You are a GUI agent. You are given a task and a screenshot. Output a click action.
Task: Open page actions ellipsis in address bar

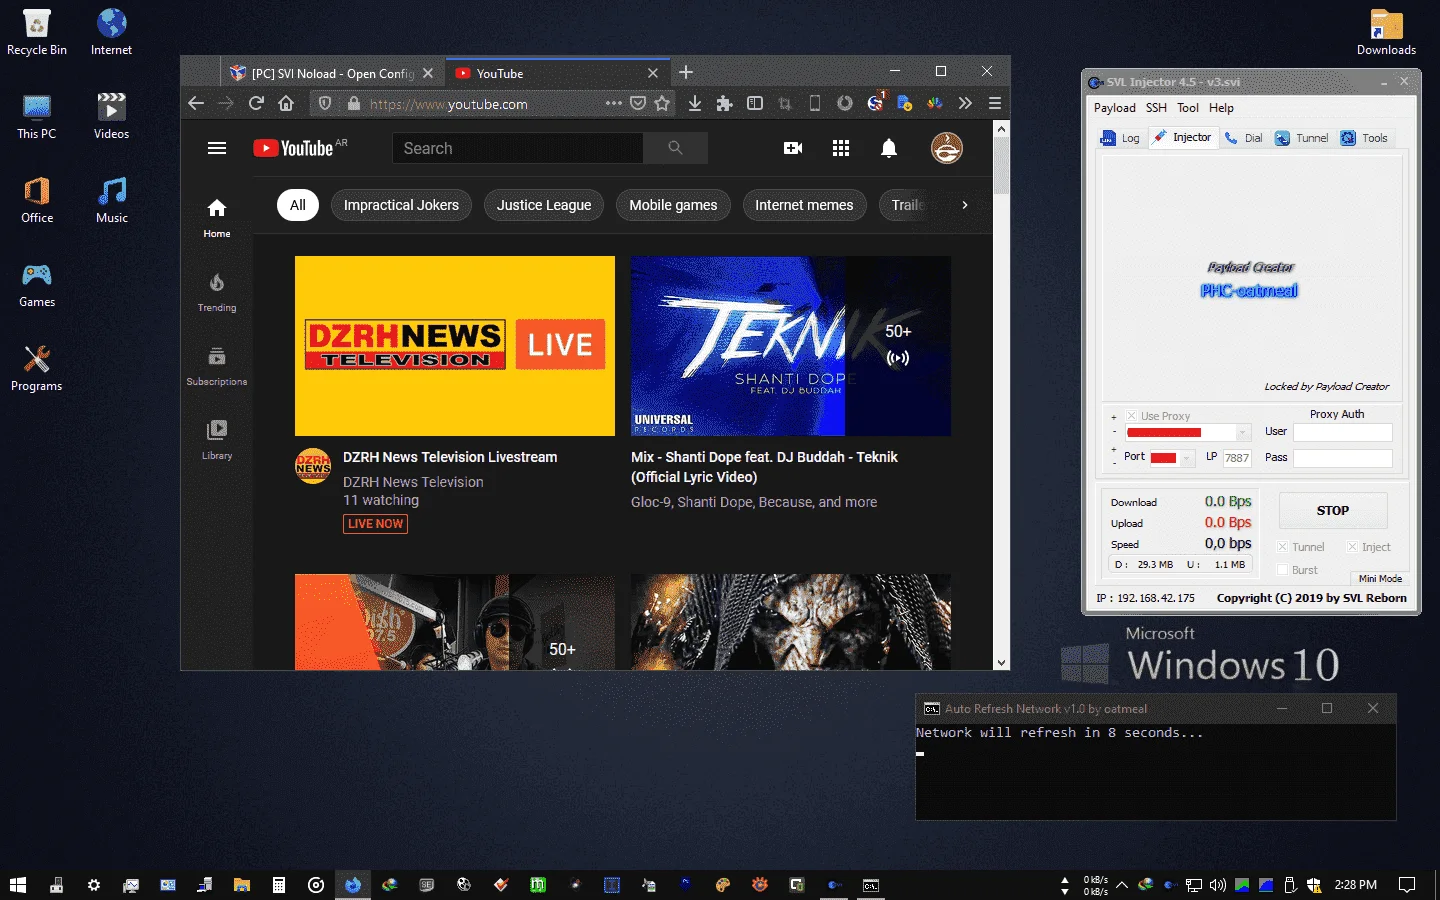point(614,103)
